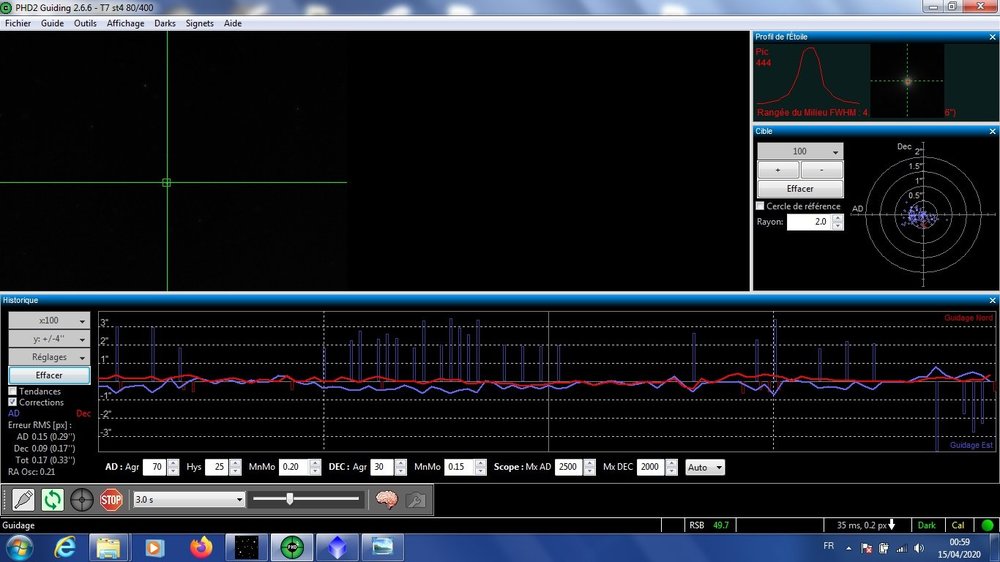The height and width of the screenshot is (562, 1000).
Task: Open the picture viewer app in taskbar
Action: click(x=383, y=547)
